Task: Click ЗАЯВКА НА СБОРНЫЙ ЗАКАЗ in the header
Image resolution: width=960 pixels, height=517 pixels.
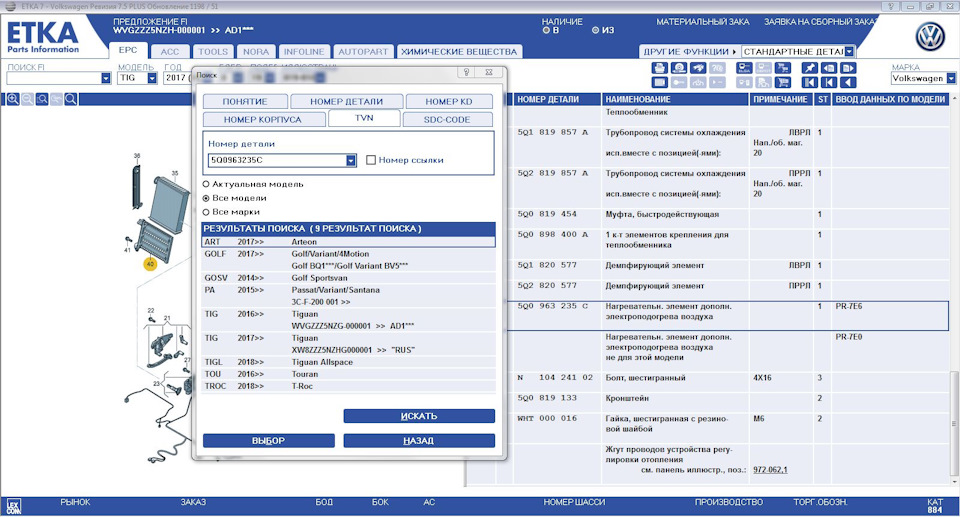Action: [820, 21]
